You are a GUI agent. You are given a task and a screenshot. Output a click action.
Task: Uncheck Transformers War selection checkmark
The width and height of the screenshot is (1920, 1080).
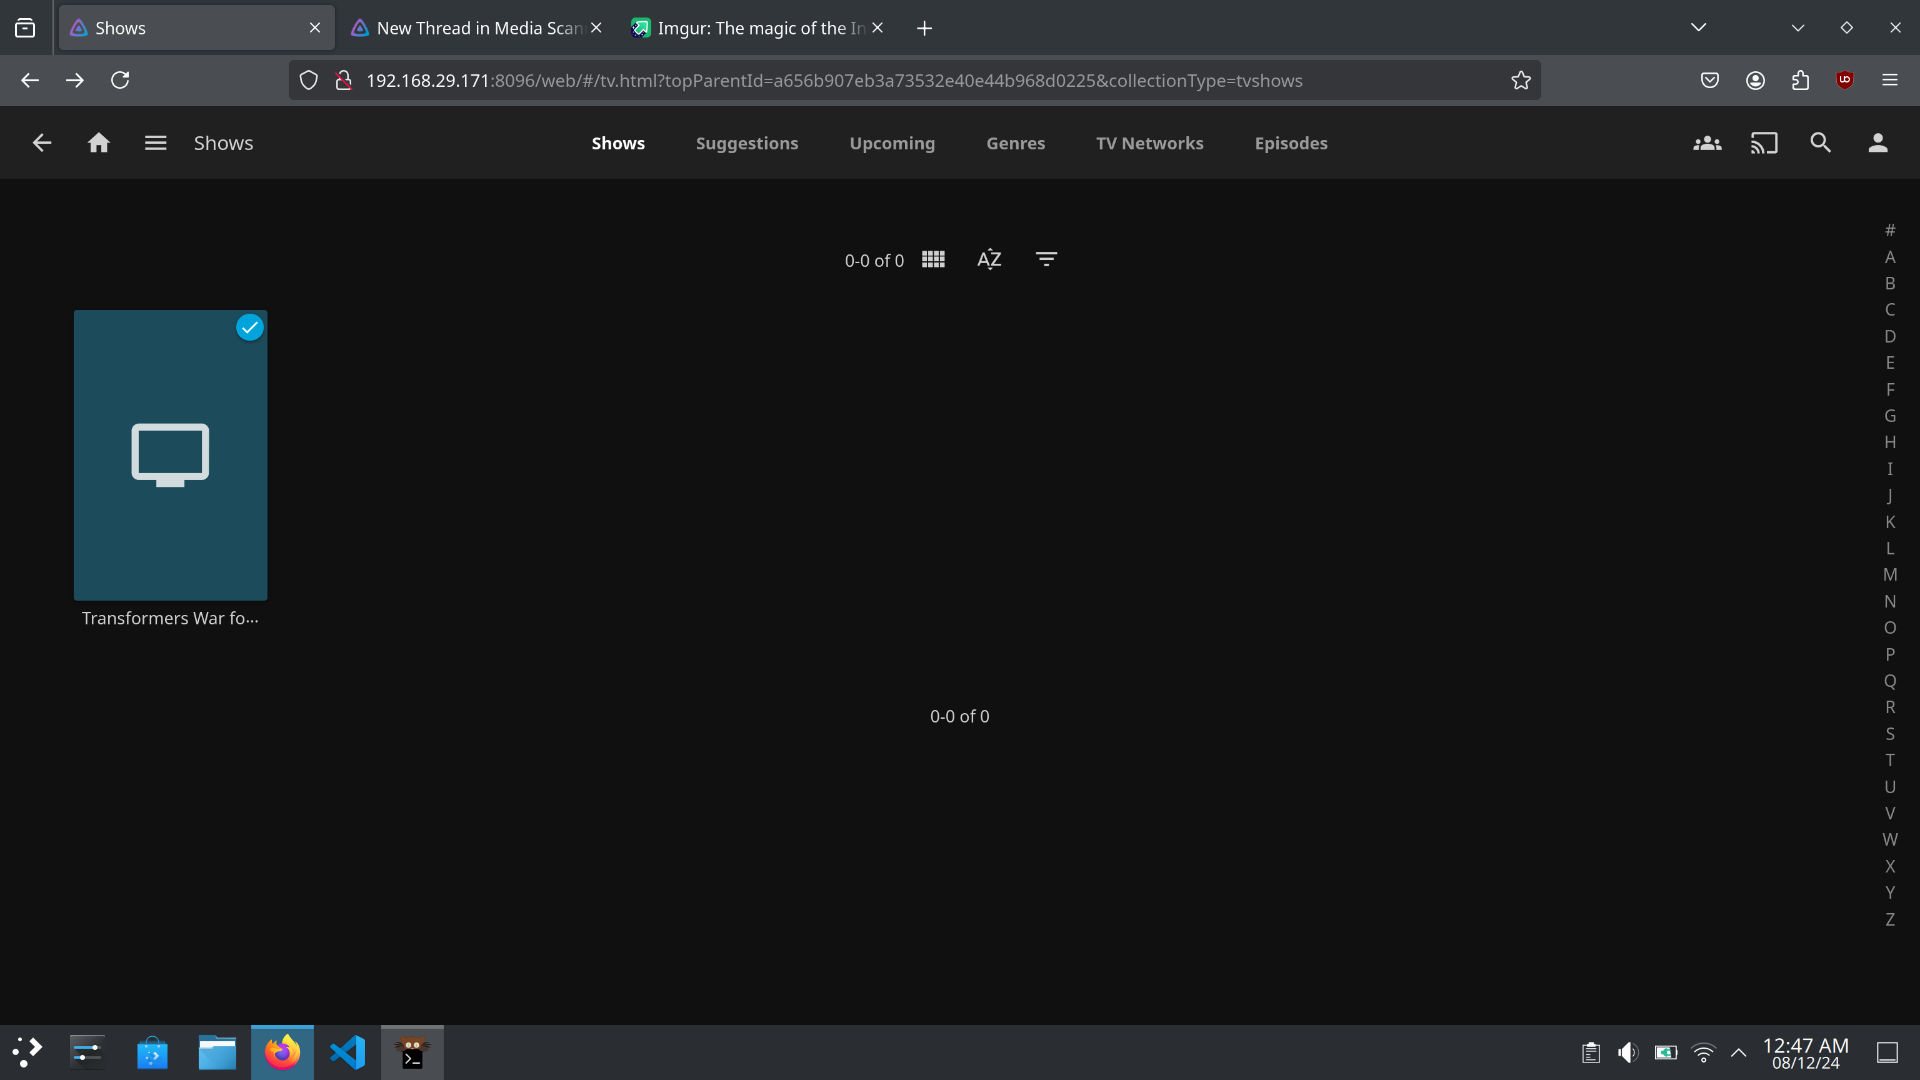pyautogui.click(x=250, y=327)
